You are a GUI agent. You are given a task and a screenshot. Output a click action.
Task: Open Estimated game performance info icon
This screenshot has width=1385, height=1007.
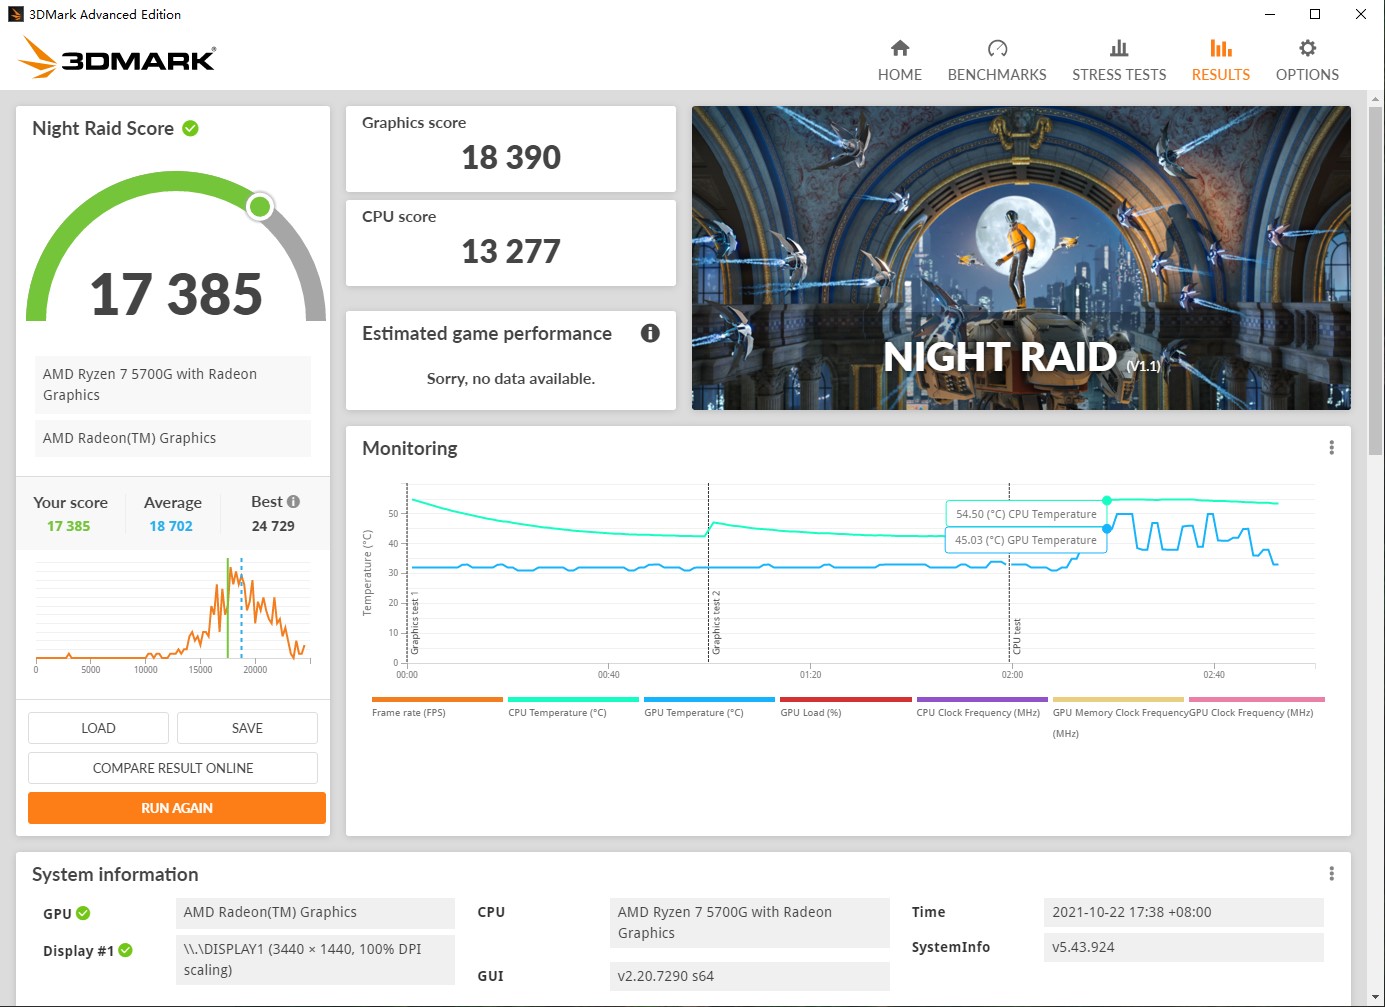(650, 333)
